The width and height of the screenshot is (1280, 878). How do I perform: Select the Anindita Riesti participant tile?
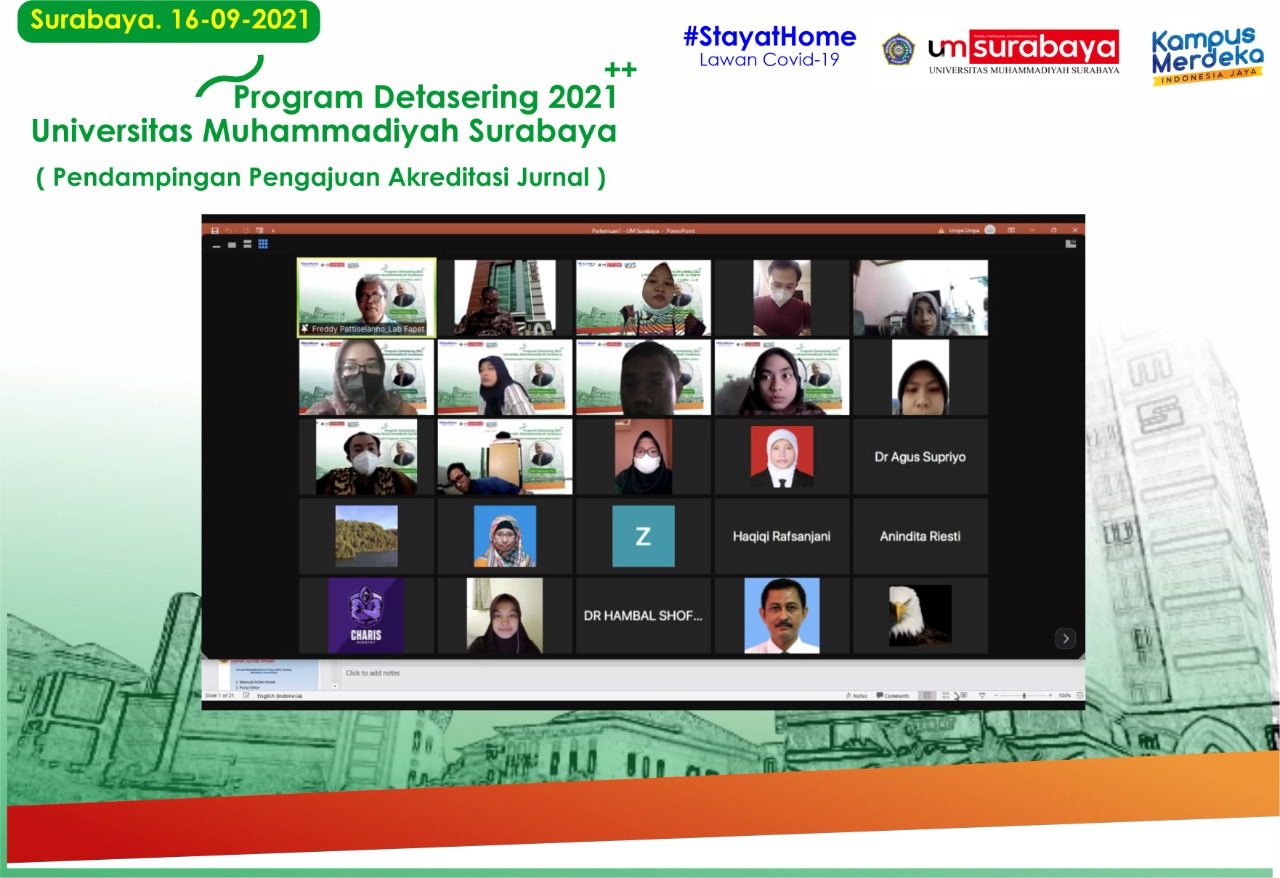pyautogui.click(x=920, y=536)
